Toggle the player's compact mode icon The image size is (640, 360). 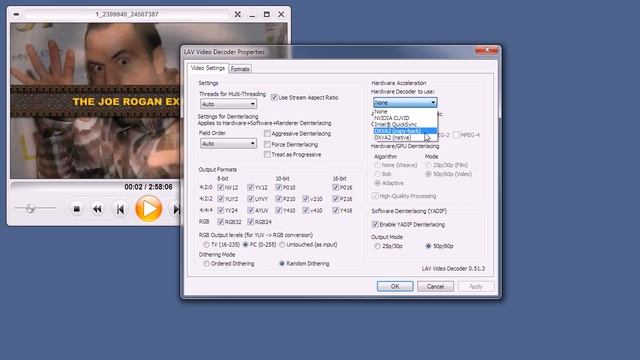point(238,14)
